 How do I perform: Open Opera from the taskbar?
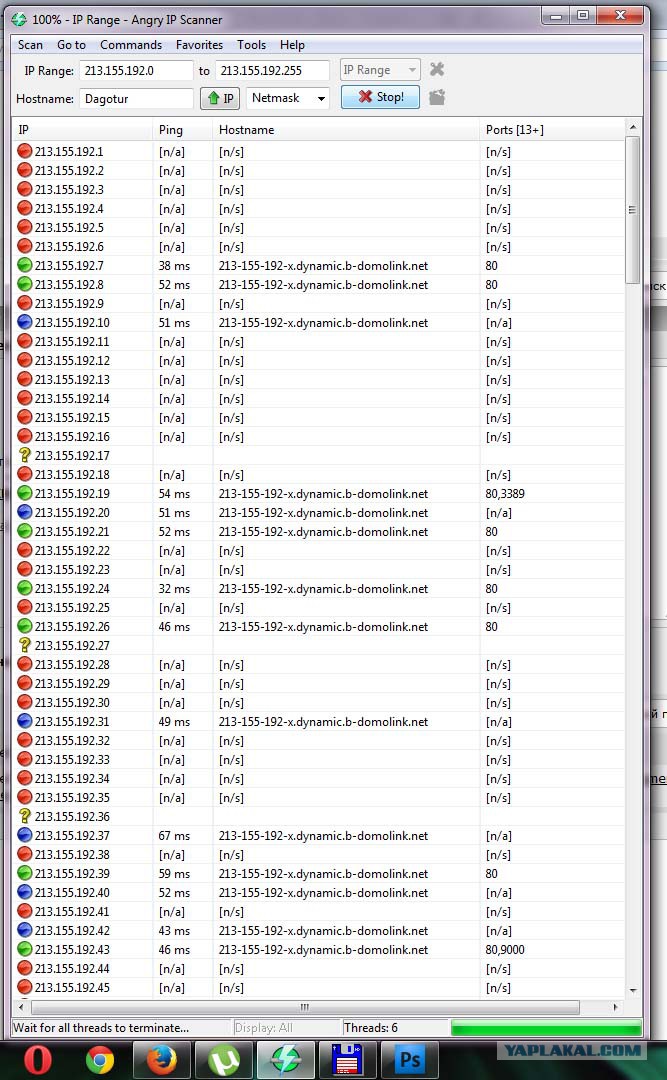tap(37, 1060)
